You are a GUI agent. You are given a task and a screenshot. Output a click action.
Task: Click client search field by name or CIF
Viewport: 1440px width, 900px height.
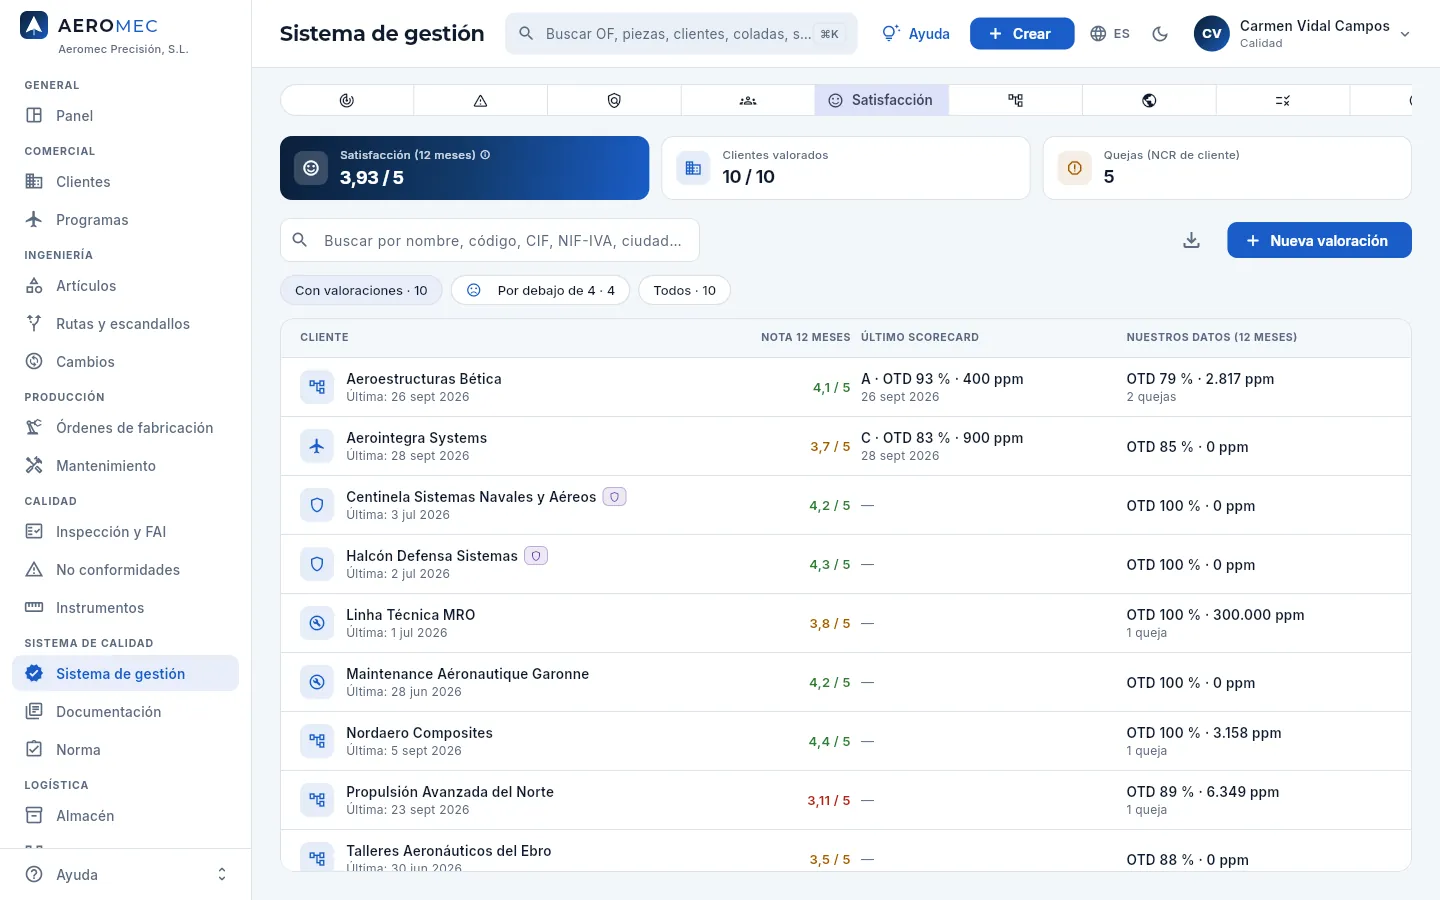click(490, 240)
